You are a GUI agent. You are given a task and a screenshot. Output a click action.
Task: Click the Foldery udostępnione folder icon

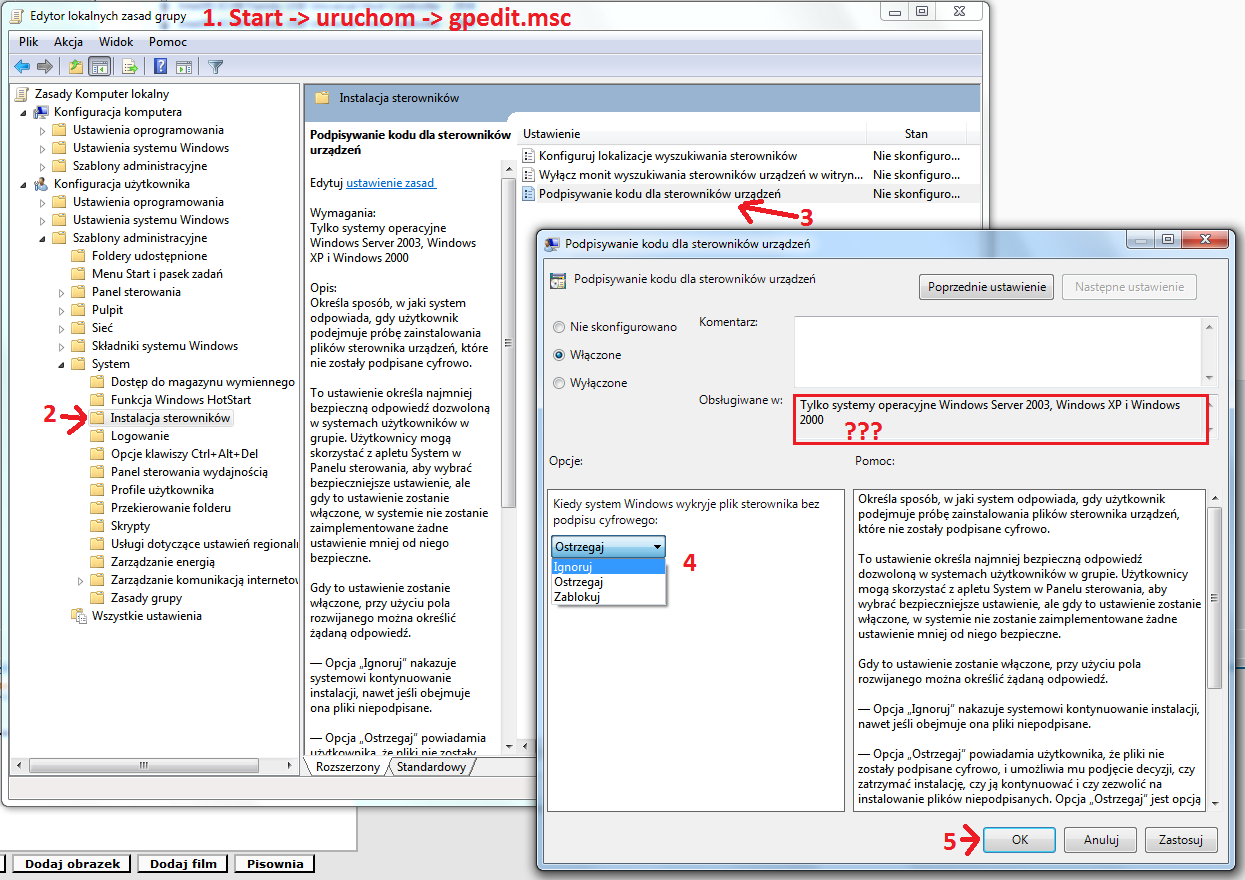tap(79, 256)
